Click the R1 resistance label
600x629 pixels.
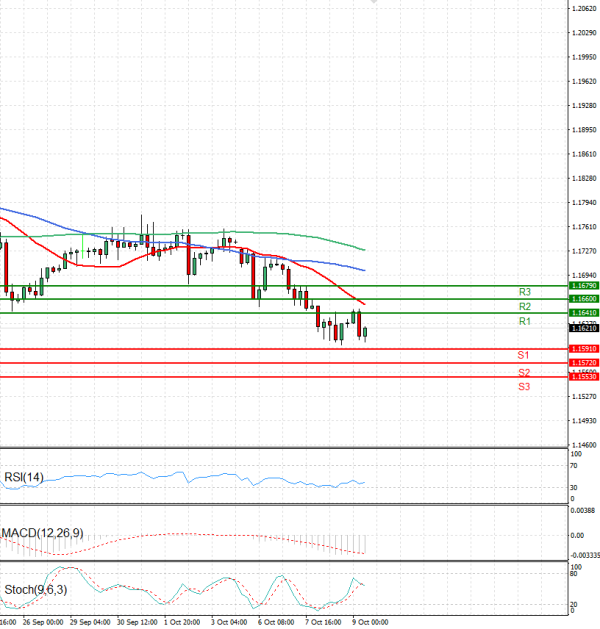pos(524,322)
